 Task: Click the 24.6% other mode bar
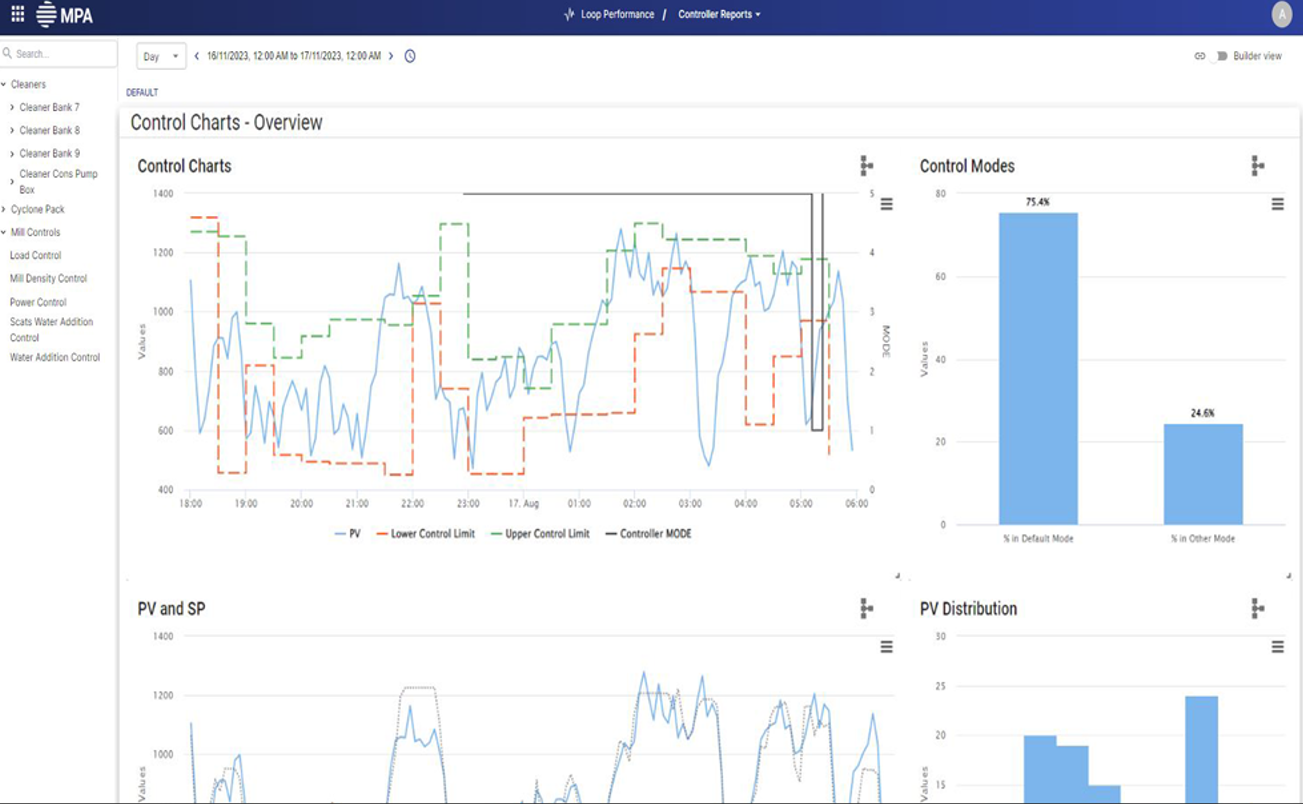pyautogui.click(x=1203, y=474)
